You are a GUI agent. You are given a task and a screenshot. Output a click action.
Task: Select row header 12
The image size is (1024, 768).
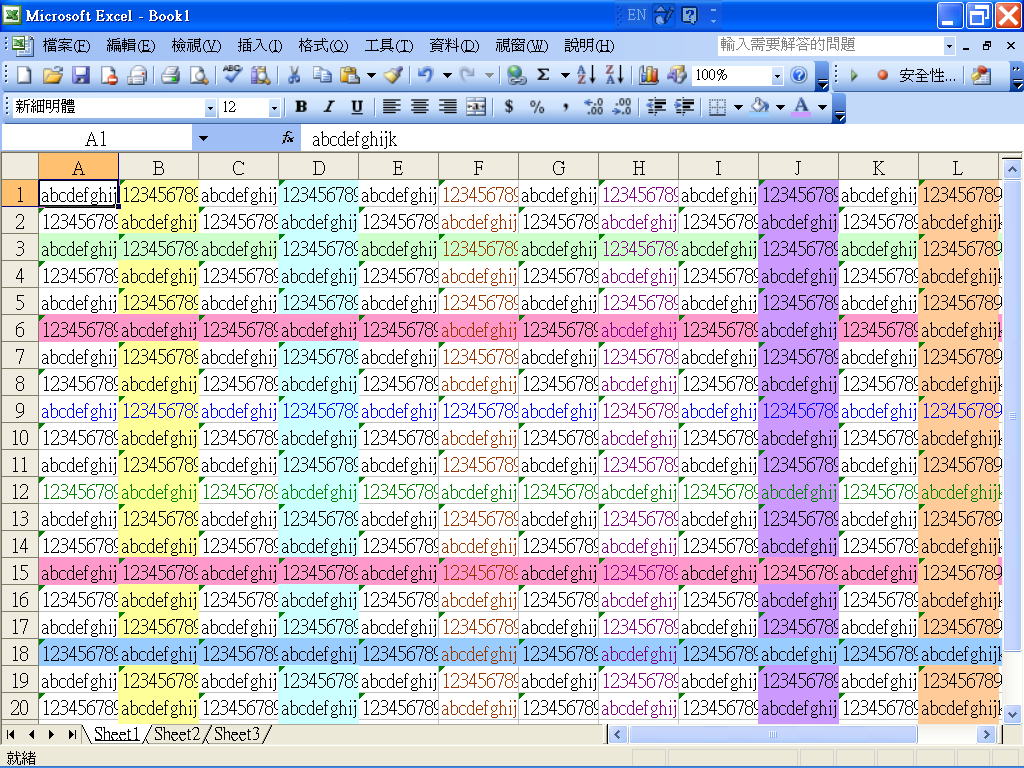click(20, 492)
